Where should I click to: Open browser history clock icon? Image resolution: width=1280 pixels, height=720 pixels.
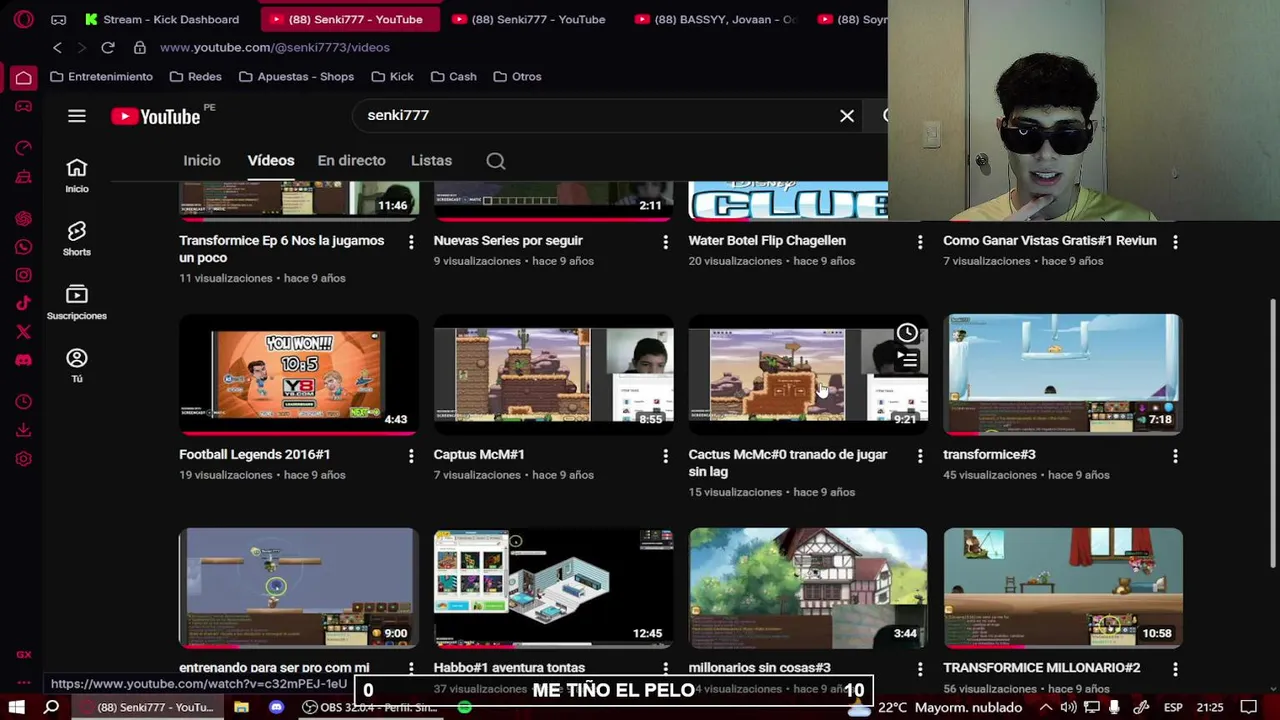click(x=23, y=402)
